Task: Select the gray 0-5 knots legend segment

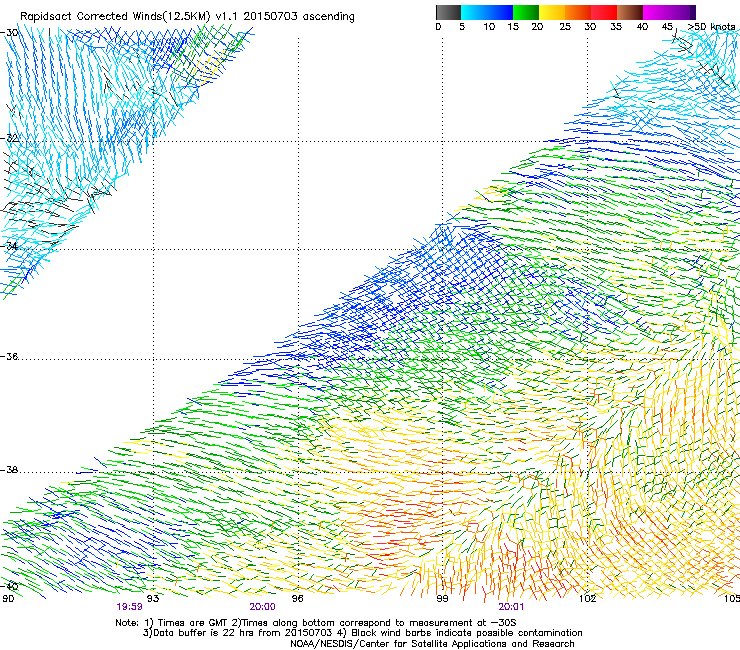Action: point(448,12)
